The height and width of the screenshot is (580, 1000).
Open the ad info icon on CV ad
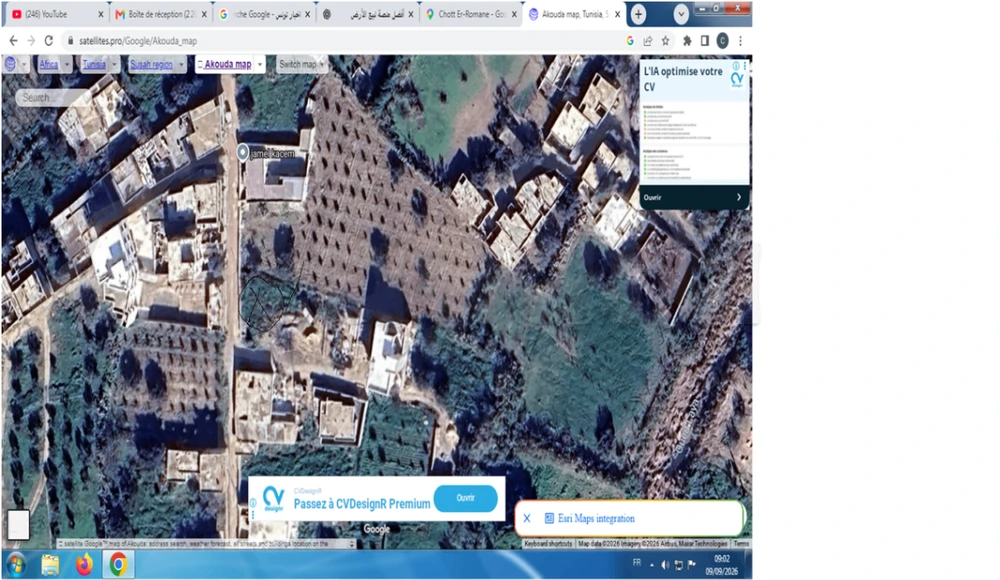point(736,66)
